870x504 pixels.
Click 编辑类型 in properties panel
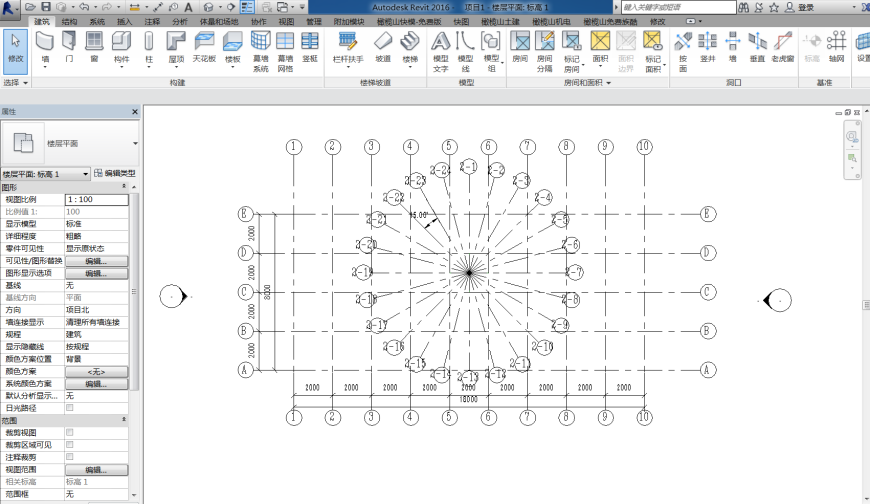(x=115, y=173)
